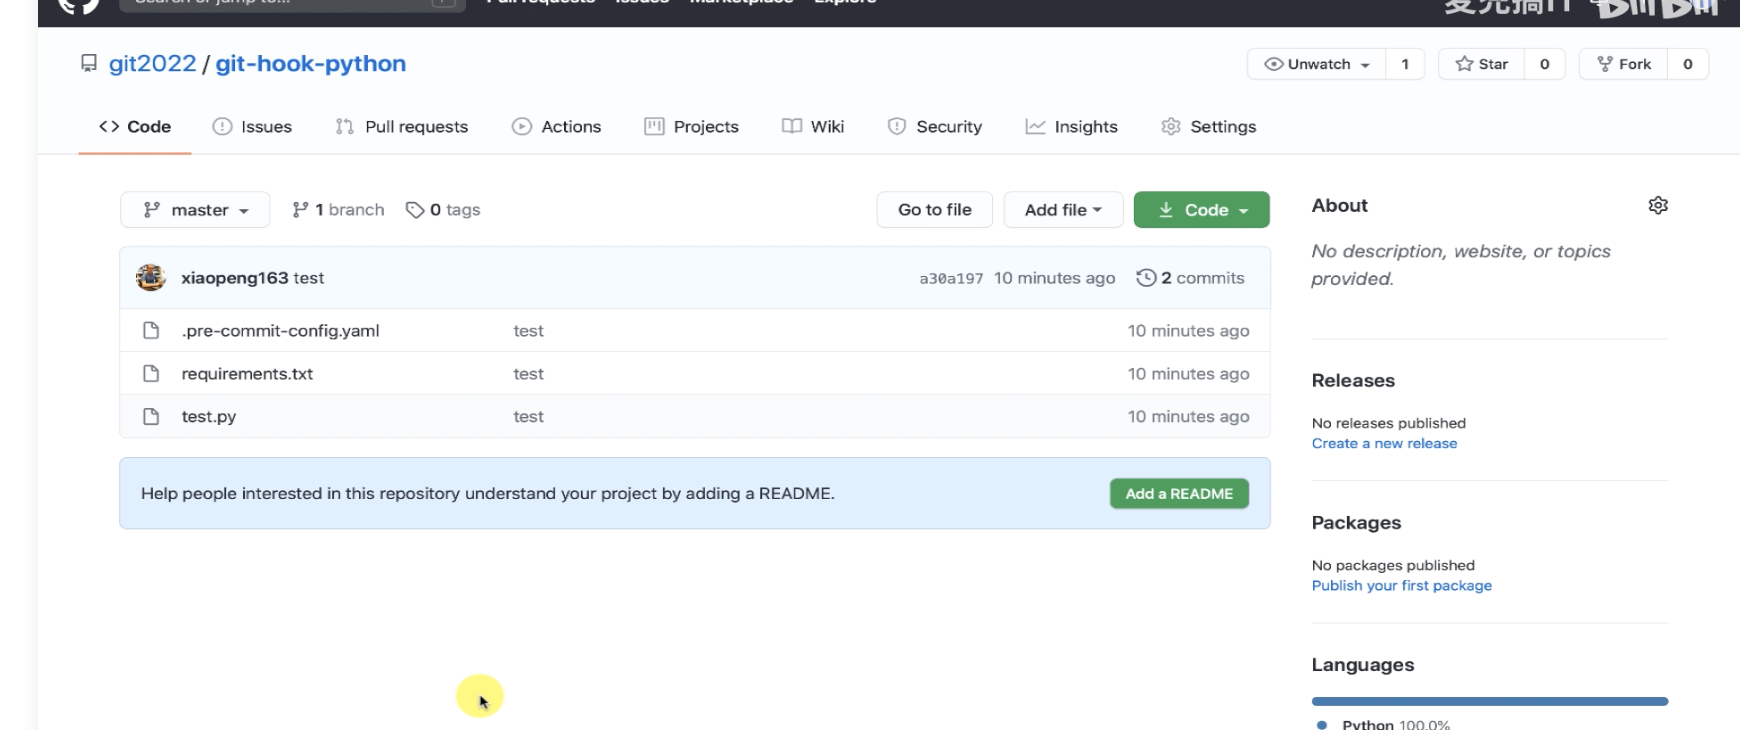Go to the Pull requests tab
The image size is (1740, 730).
(402, 127)
